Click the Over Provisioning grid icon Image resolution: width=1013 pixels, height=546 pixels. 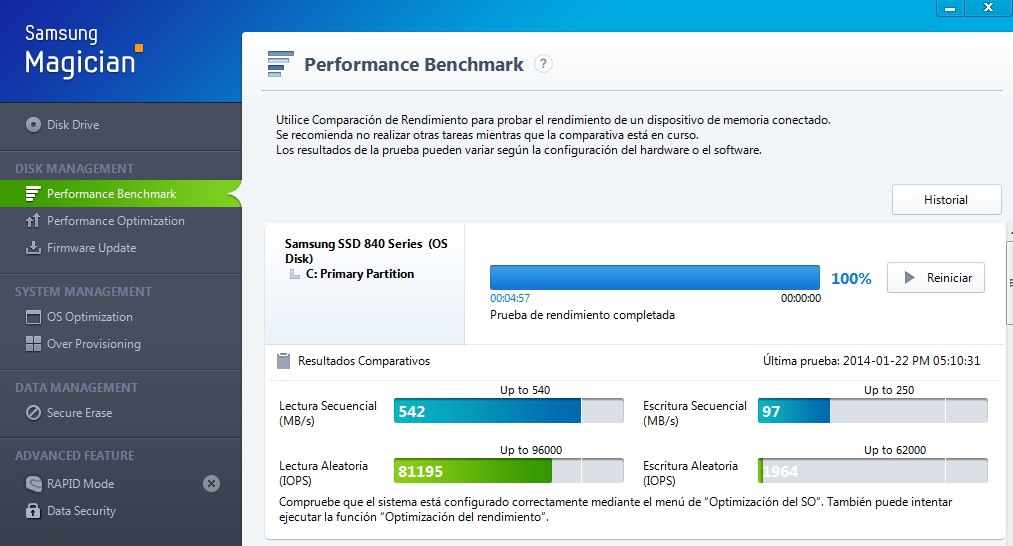33,344
